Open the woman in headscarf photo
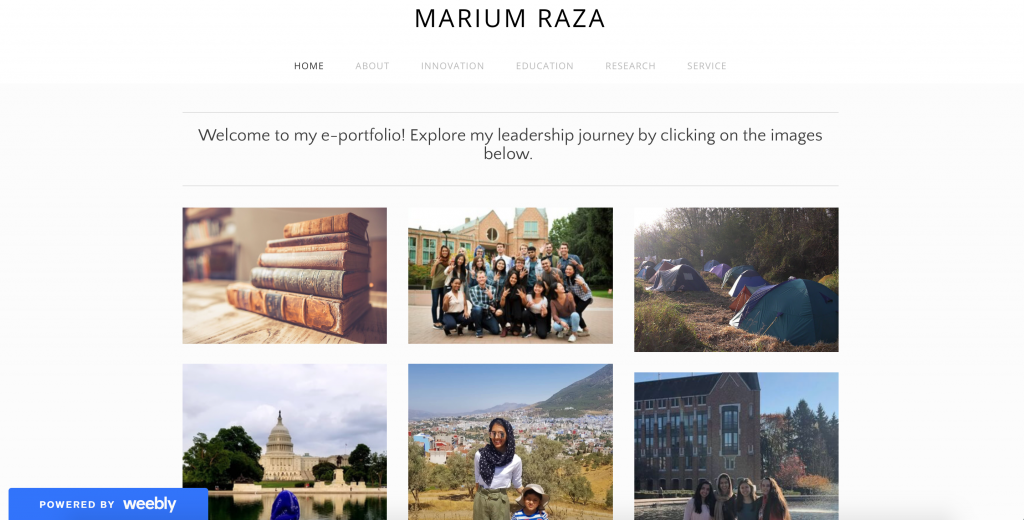 pyautogui.click(x=510, y=442)
